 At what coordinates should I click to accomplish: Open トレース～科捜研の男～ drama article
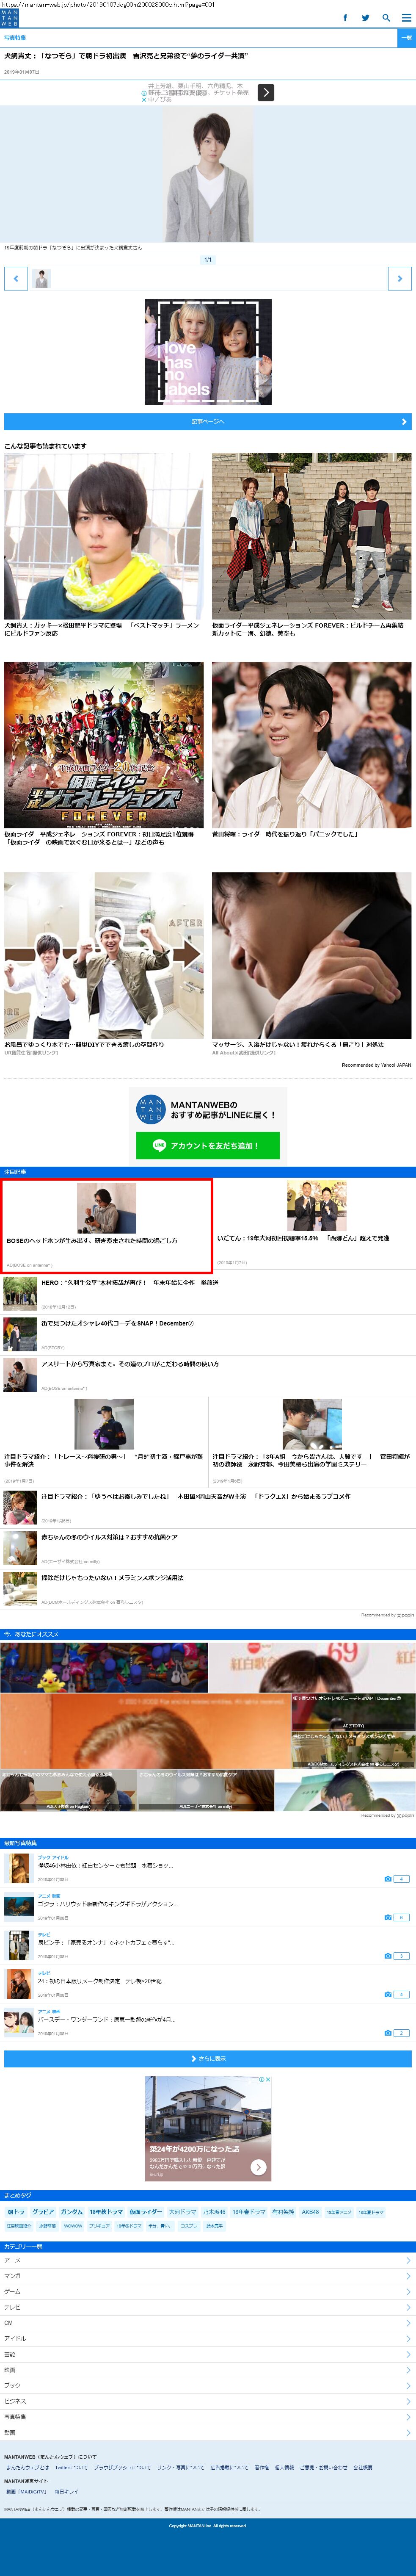click(x=104, y=1441)
